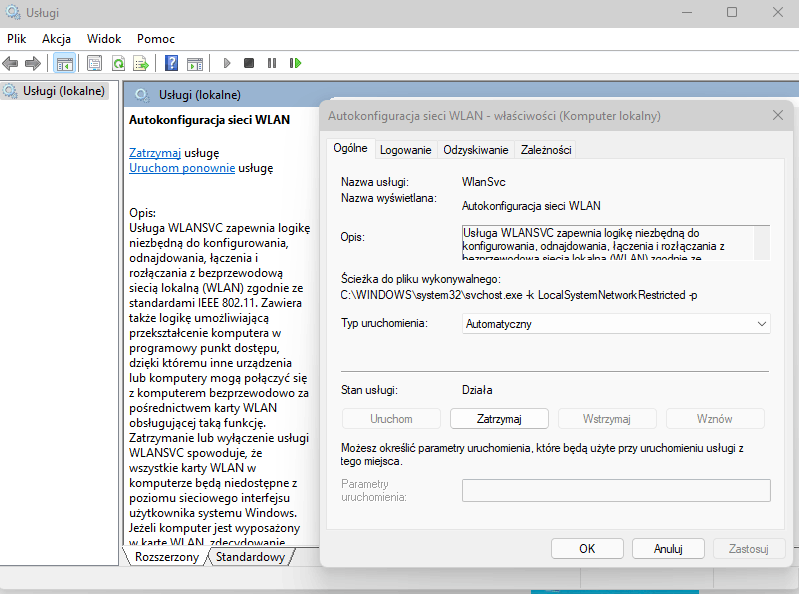Open the Widok menu

pyautogui.click(x=104, y=39)
